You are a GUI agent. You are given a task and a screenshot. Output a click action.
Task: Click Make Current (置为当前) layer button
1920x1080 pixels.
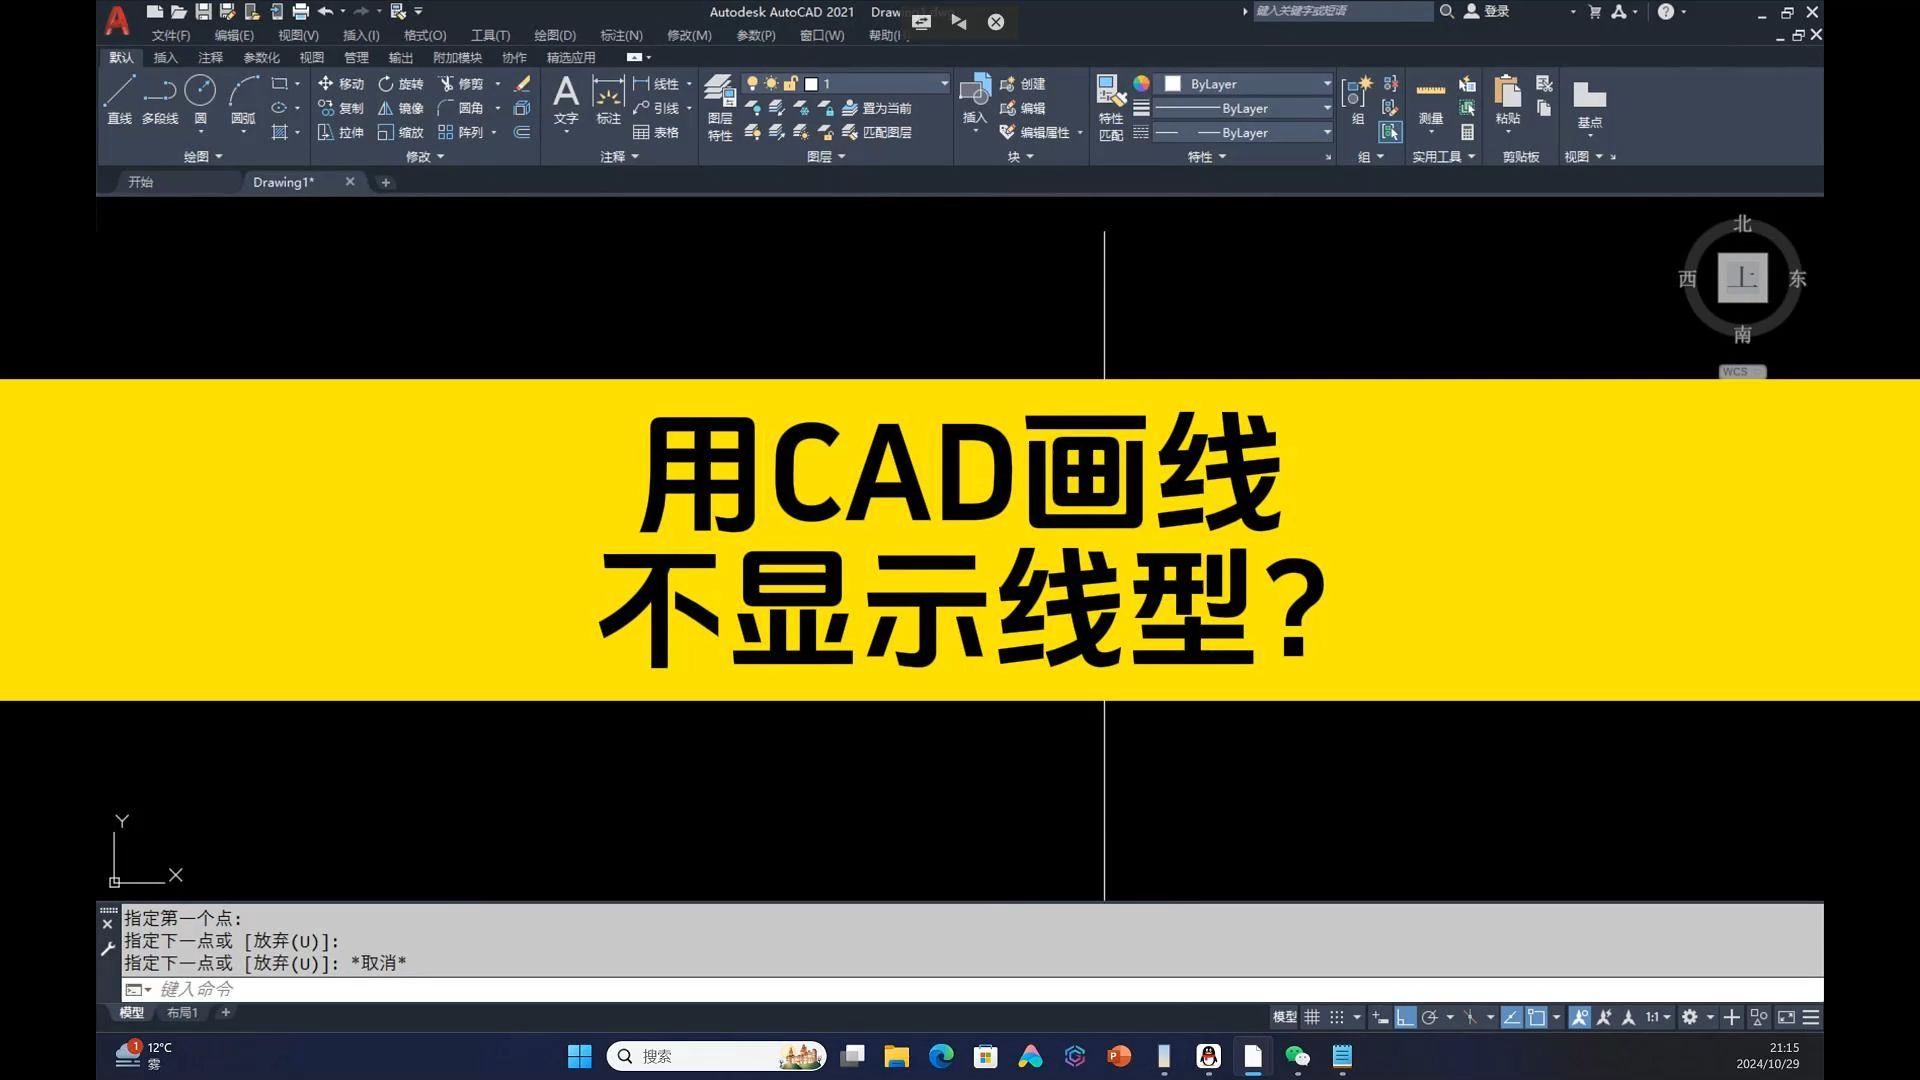[877, 108]
